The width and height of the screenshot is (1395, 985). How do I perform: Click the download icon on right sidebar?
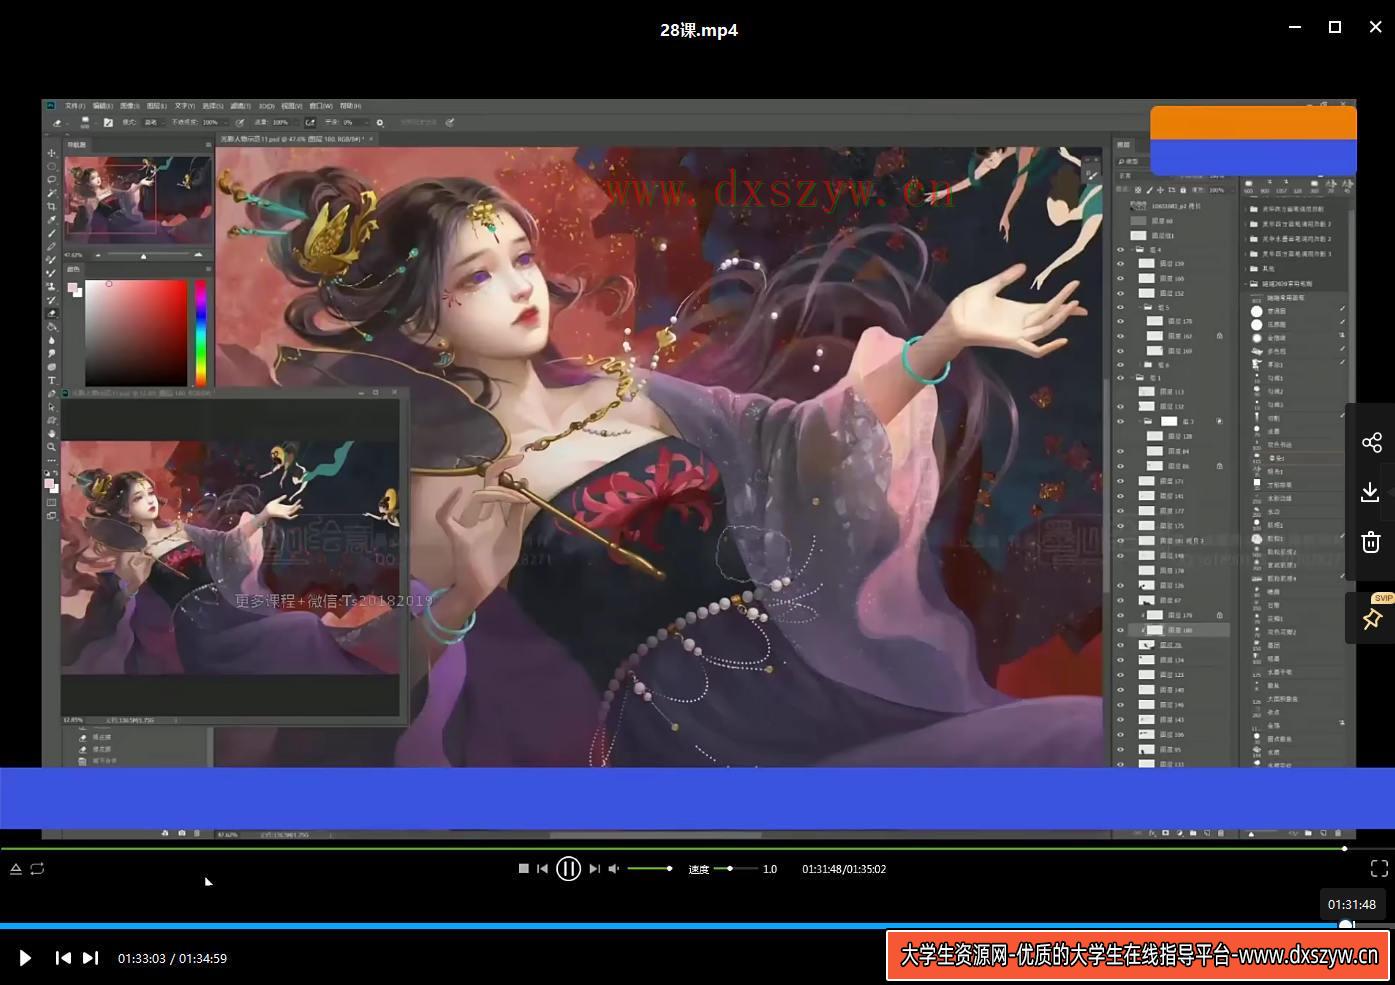coord(1371,492)
